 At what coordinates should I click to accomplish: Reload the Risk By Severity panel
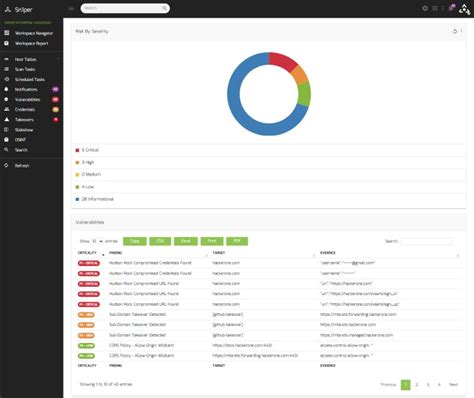point(455,31)
